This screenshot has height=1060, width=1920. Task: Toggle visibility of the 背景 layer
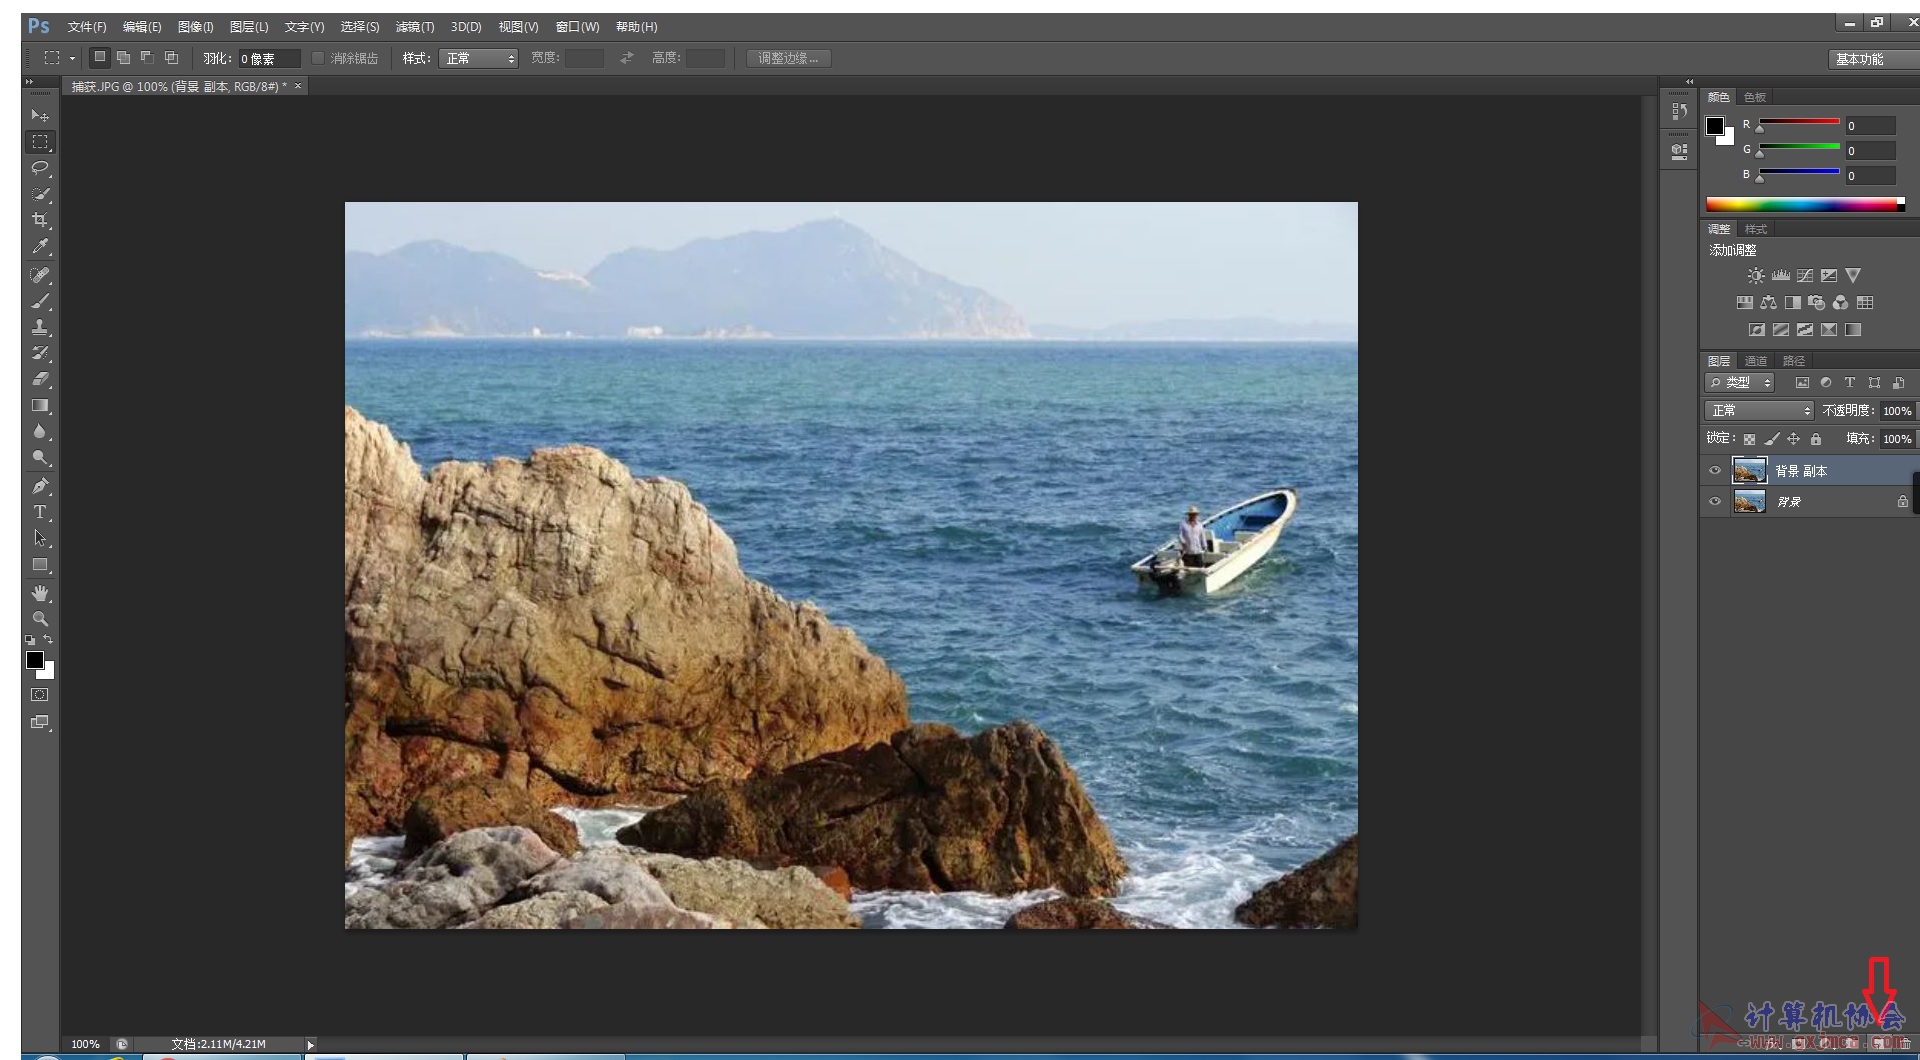[x=1715, y=502]
